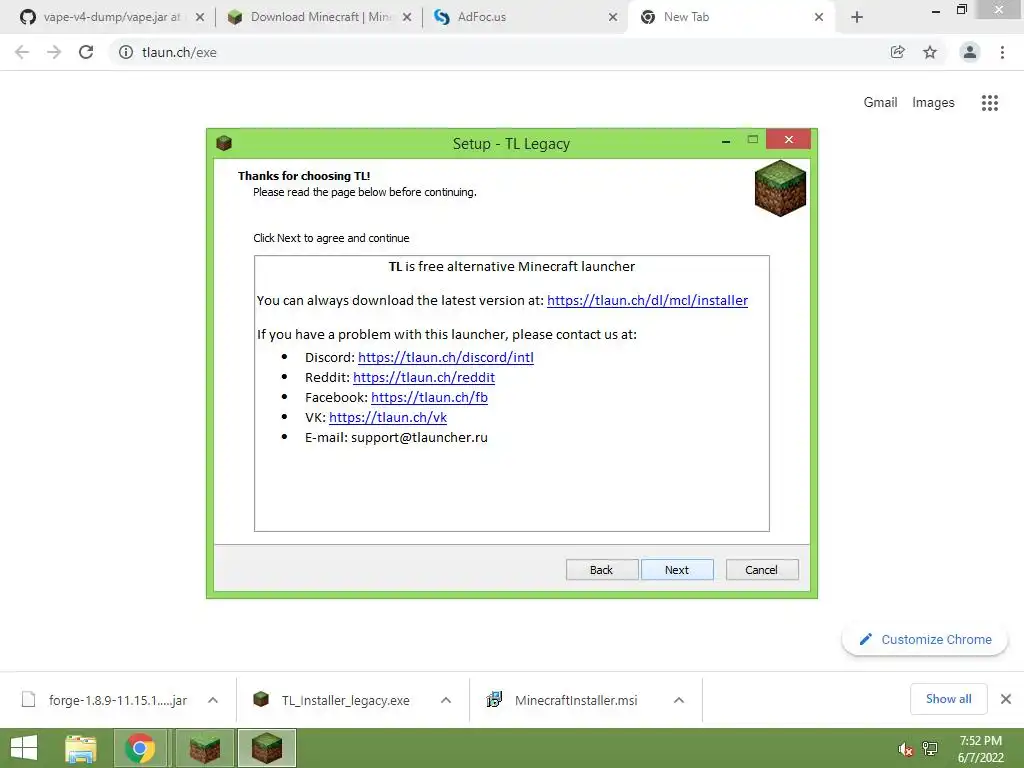The width and height of the screenshot is (1024, 768).
Task: Go back in Chrome
Action: [22, 52]
